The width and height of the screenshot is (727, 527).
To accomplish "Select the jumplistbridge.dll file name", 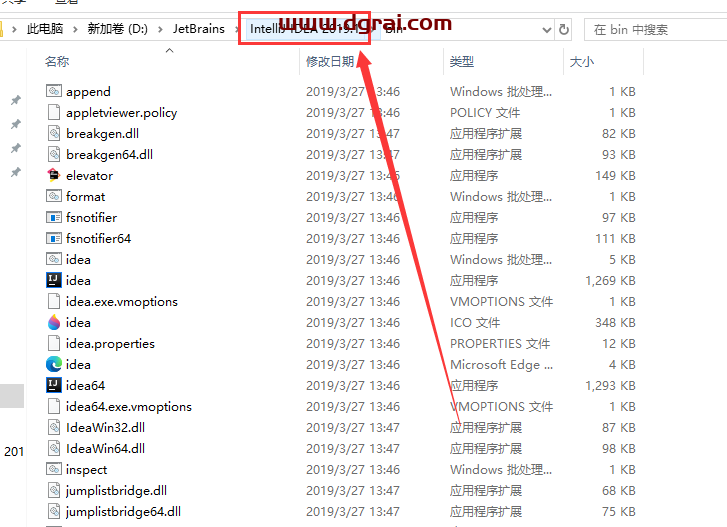I will point(116,491).
